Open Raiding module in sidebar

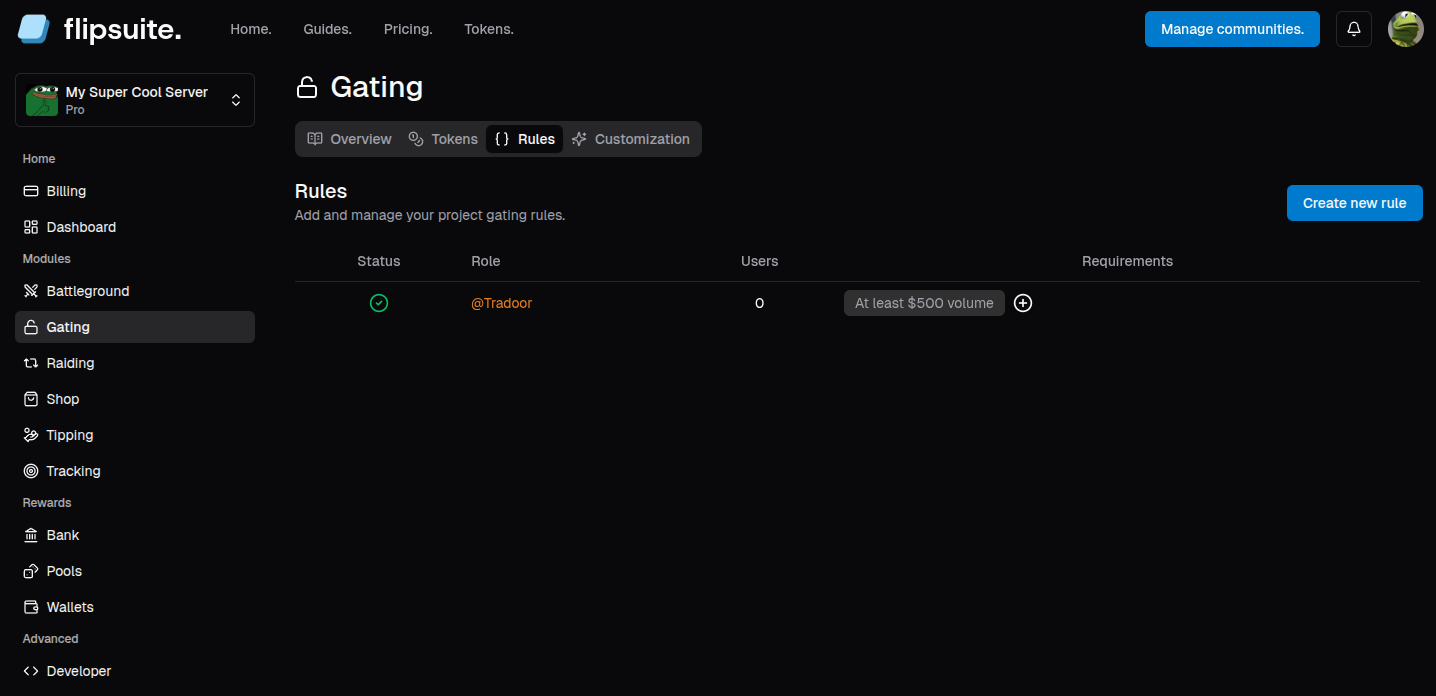tap(135, 363)
